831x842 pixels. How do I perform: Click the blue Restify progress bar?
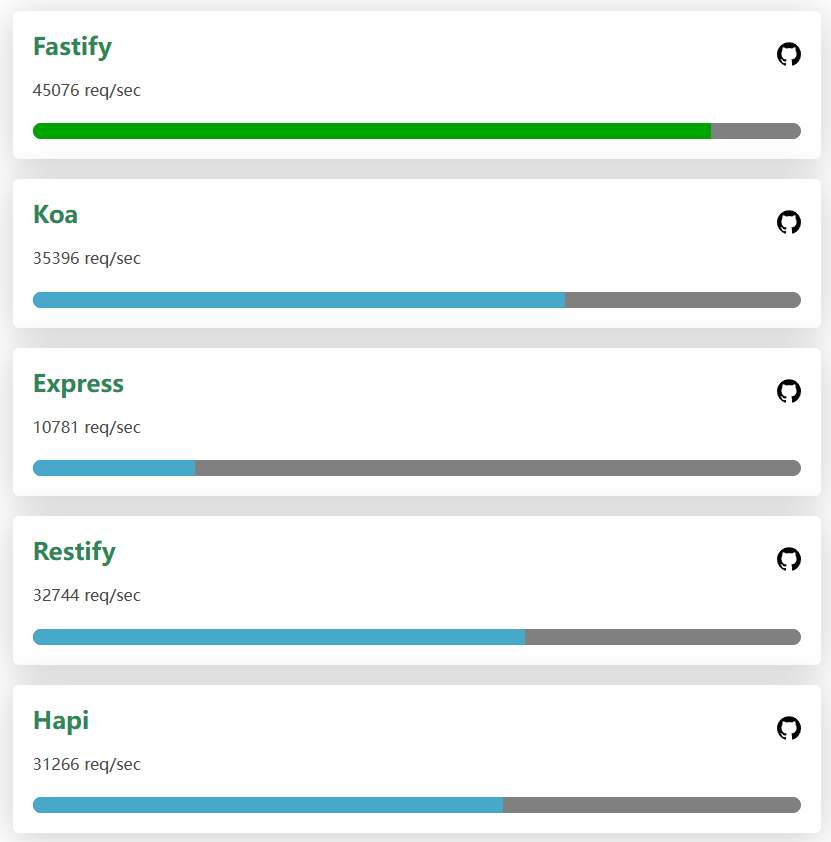coord(279,637)
